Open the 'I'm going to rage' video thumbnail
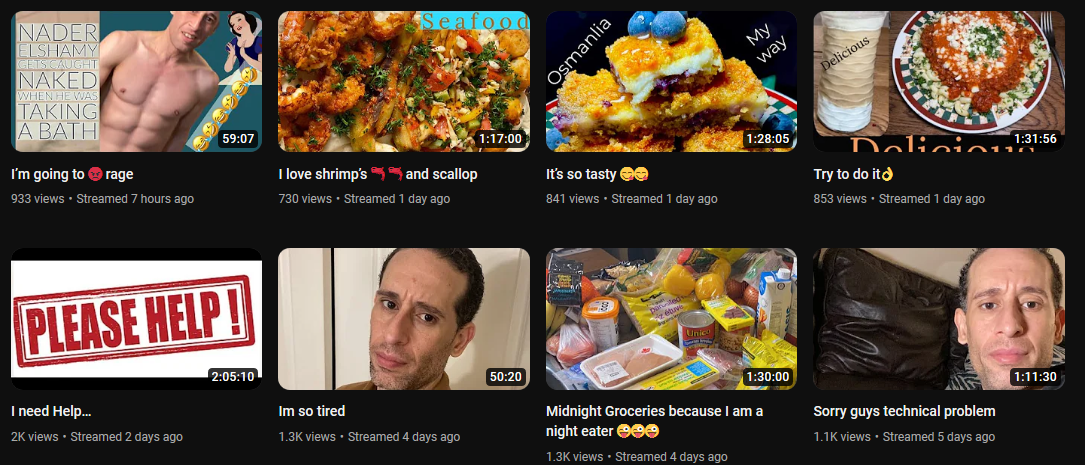Viewport: 1085px width, 465px height. [x=136, y=81]
